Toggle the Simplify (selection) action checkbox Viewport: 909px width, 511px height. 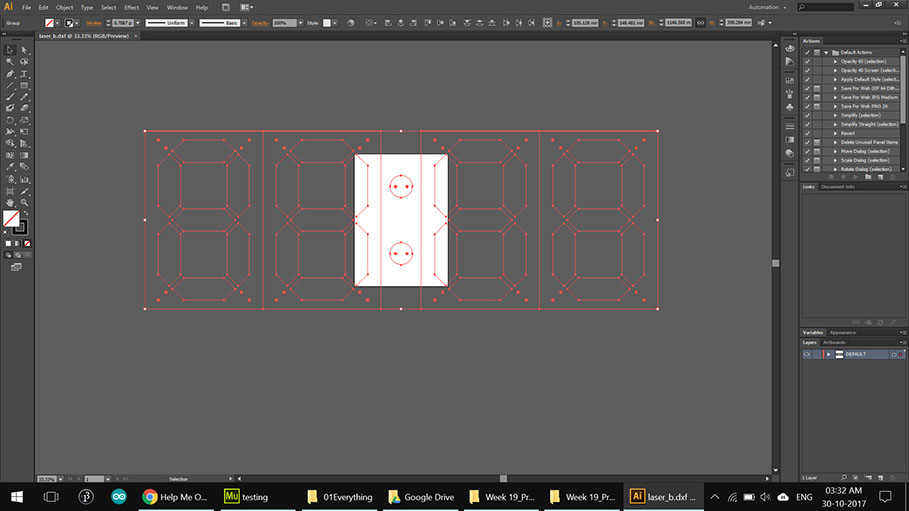coord(807,115)
